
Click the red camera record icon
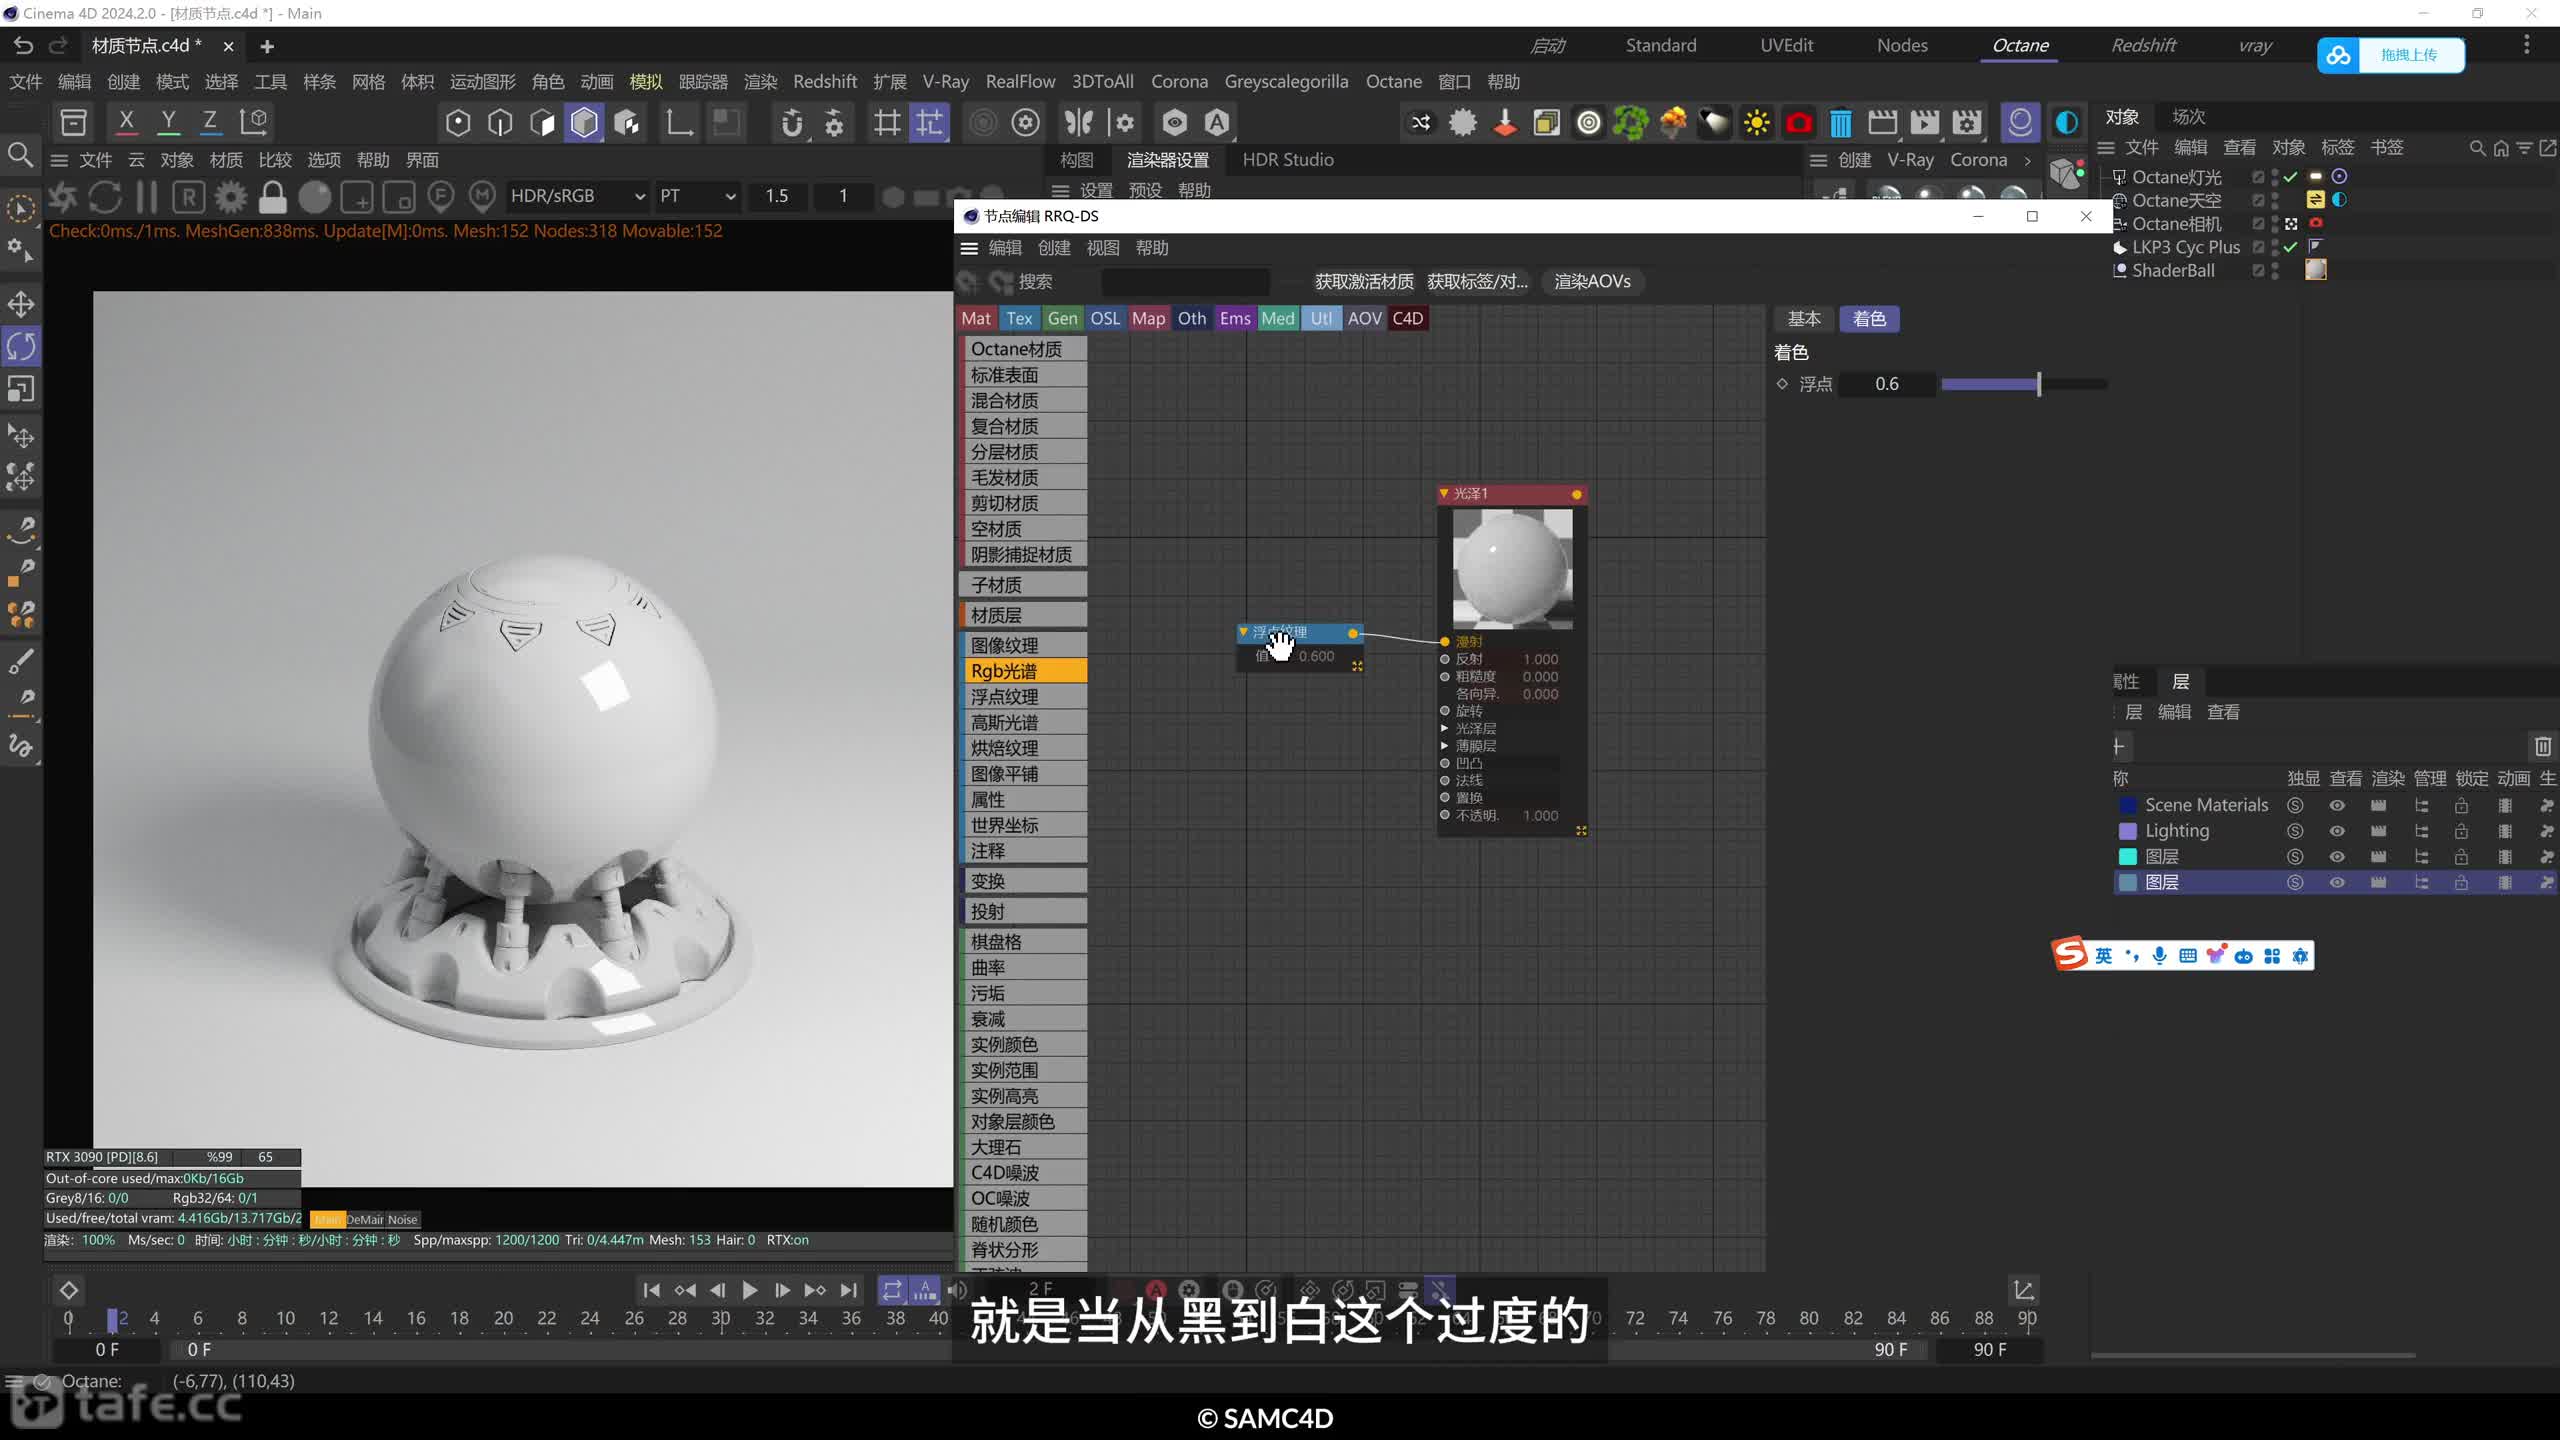click(x=1799, y=123)
